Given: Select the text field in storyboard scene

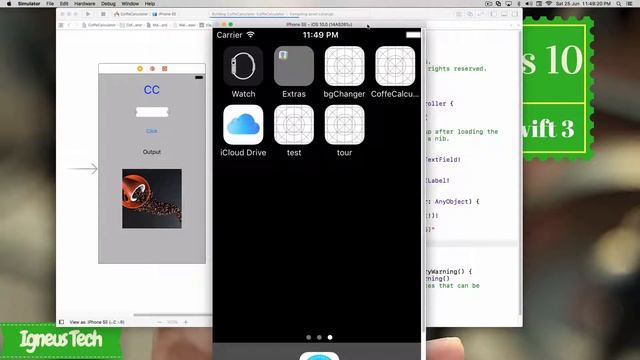Looking at the screenshot, I should [x=152, y=112].
